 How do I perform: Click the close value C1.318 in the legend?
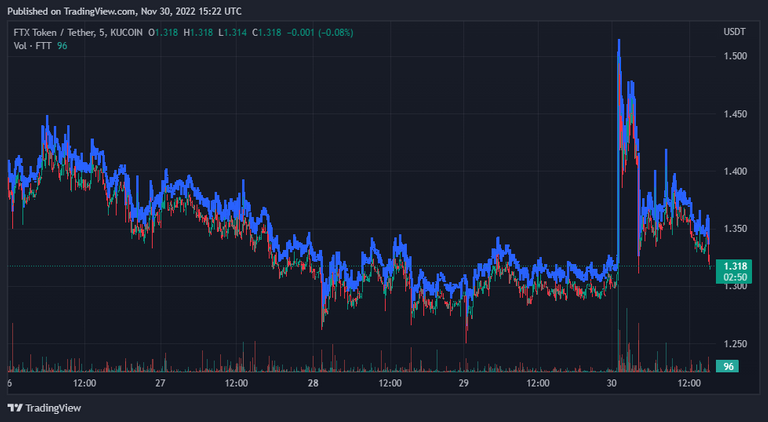[266, 33]
